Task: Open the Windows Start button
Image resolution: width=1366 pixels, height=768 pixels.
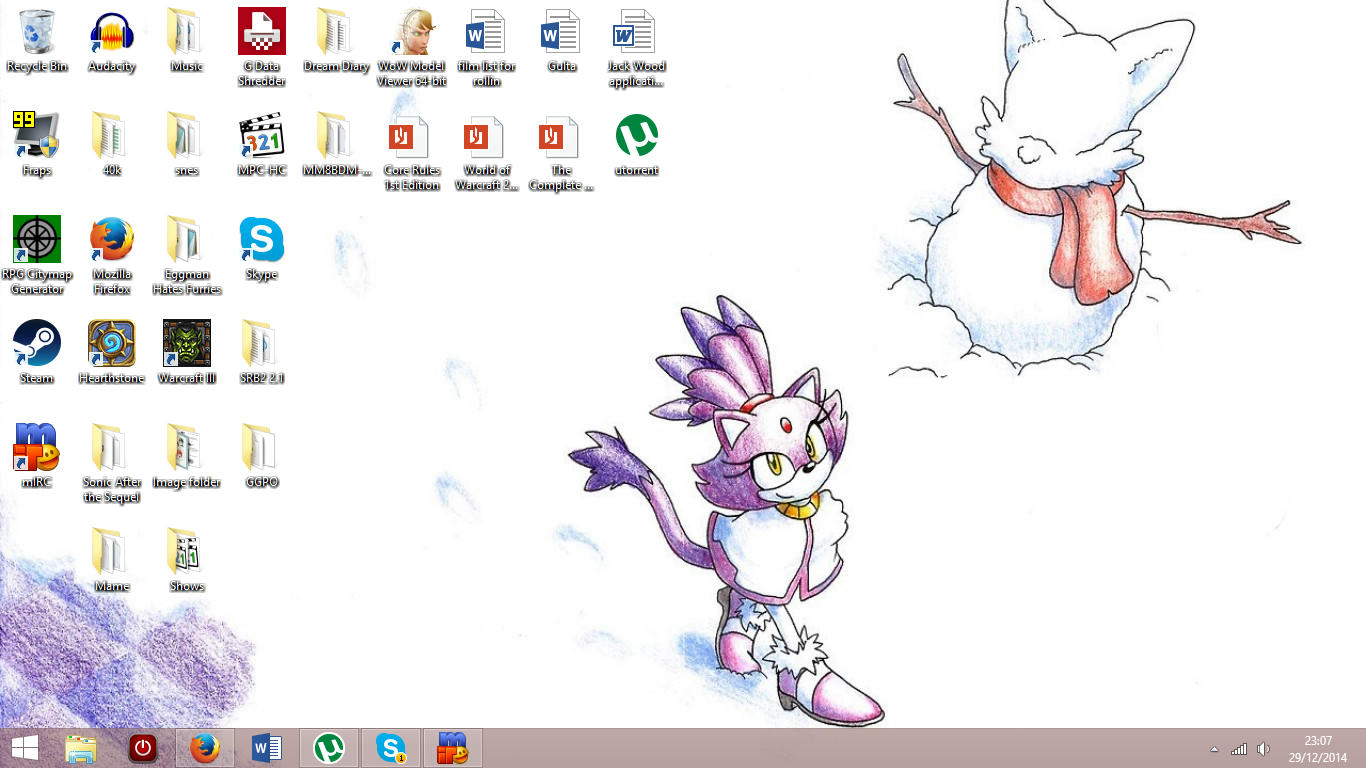Action: click(25, 748)
